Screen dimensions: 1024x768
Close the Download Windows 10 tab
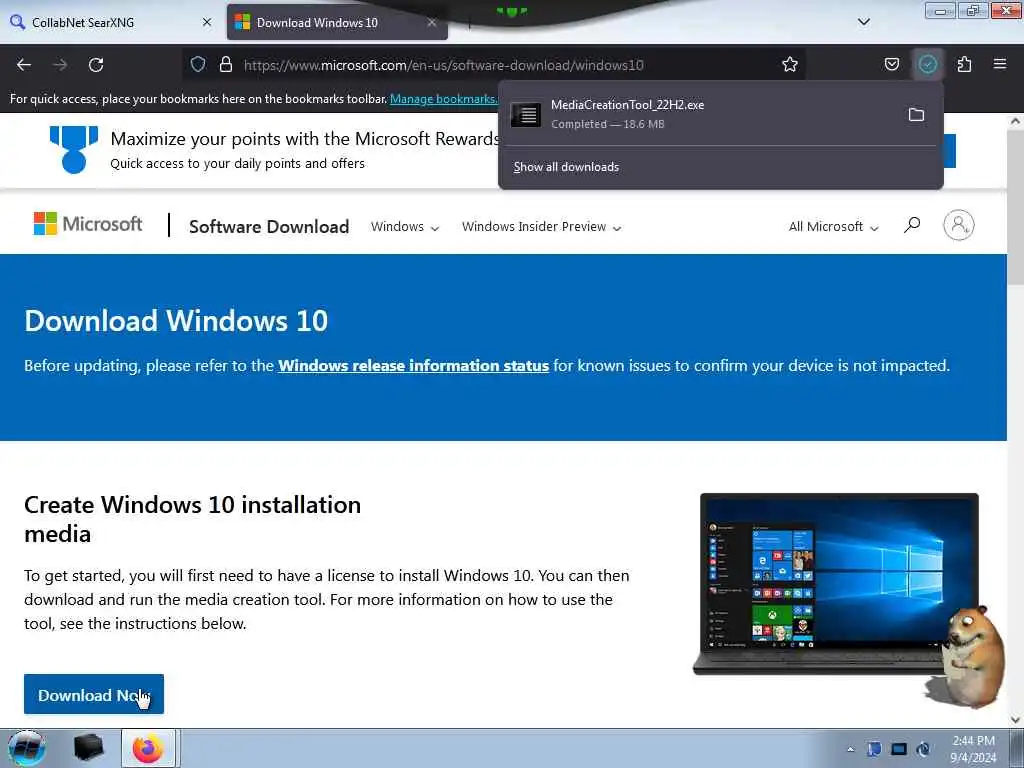432,22
